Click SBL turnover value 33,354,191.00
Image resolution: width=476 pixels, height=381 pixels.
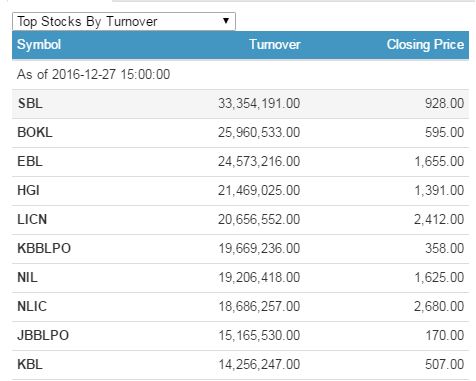(x=259, y=103)
